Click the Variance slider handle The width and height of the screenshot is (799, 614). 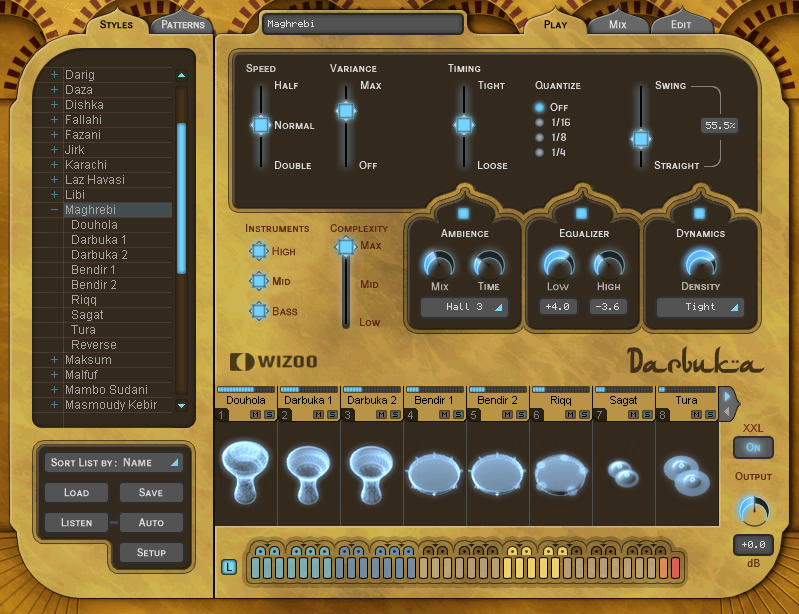(x=346, y=111)
